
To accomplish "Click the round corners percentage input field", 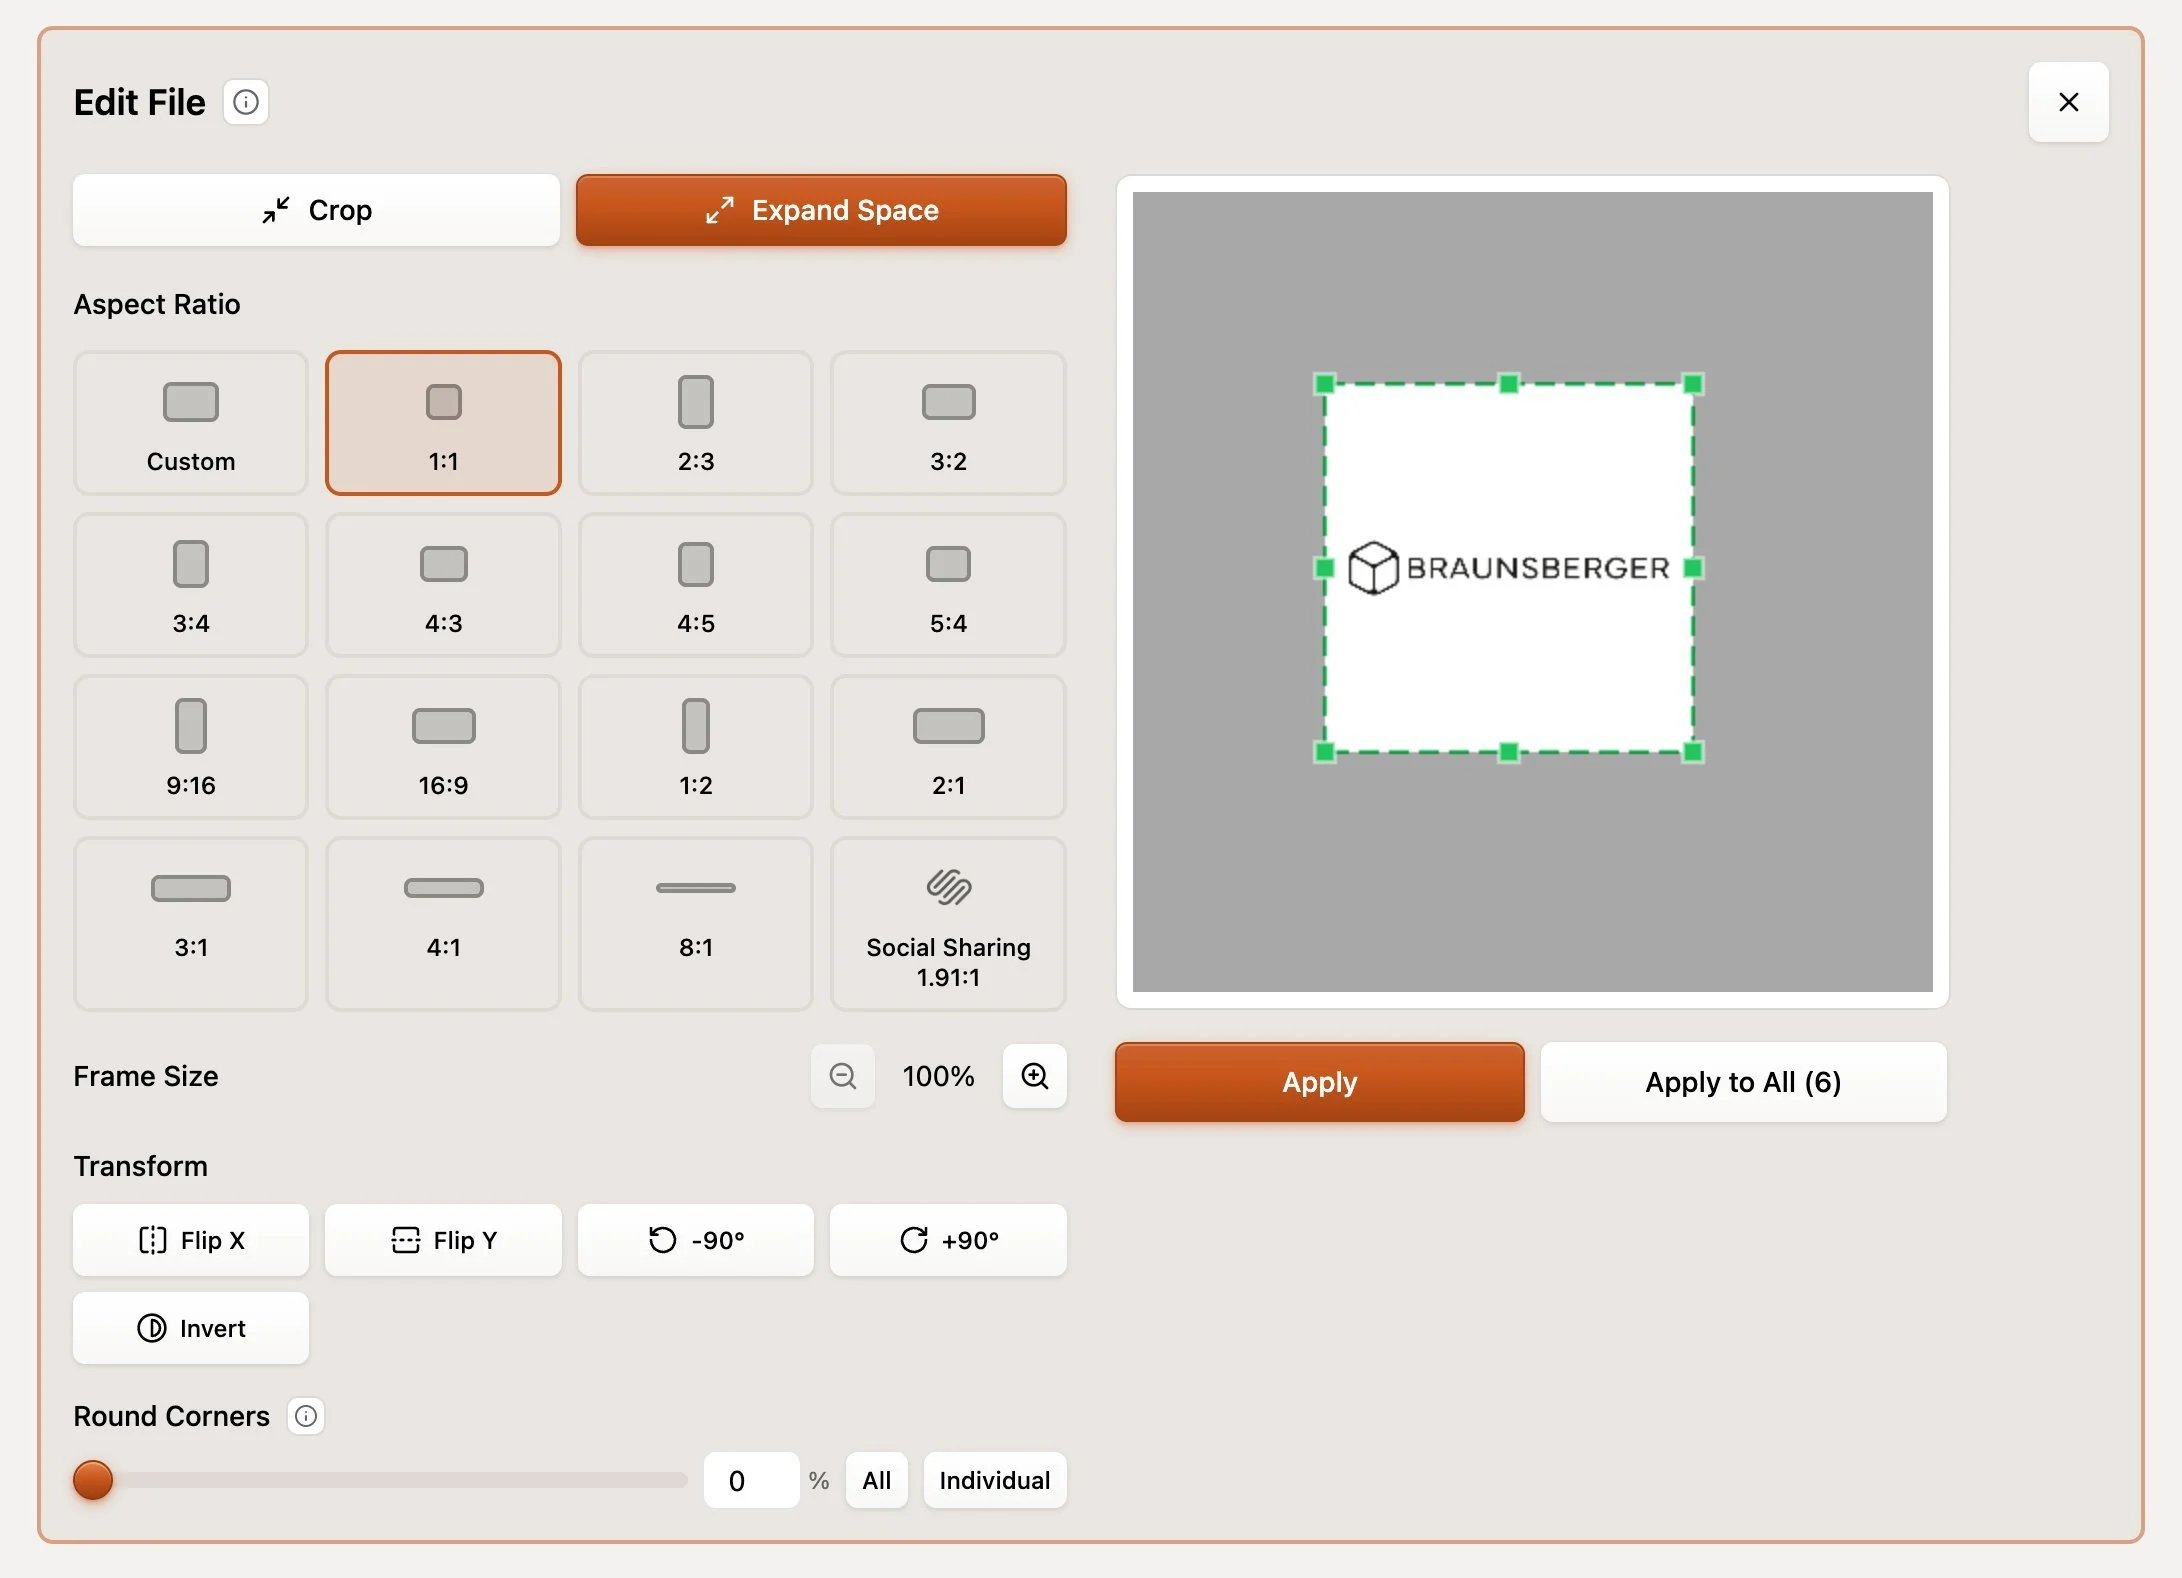I will click(750, 1480).
